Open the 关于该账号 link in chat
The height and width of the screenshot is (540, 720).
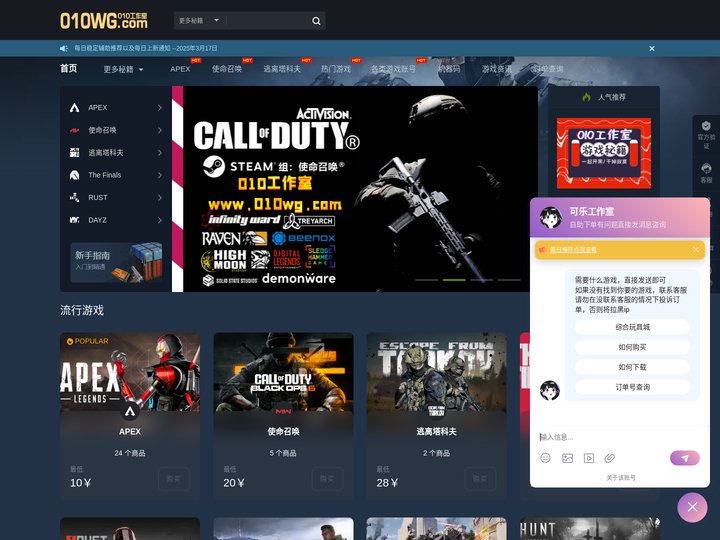coord(620,478)
